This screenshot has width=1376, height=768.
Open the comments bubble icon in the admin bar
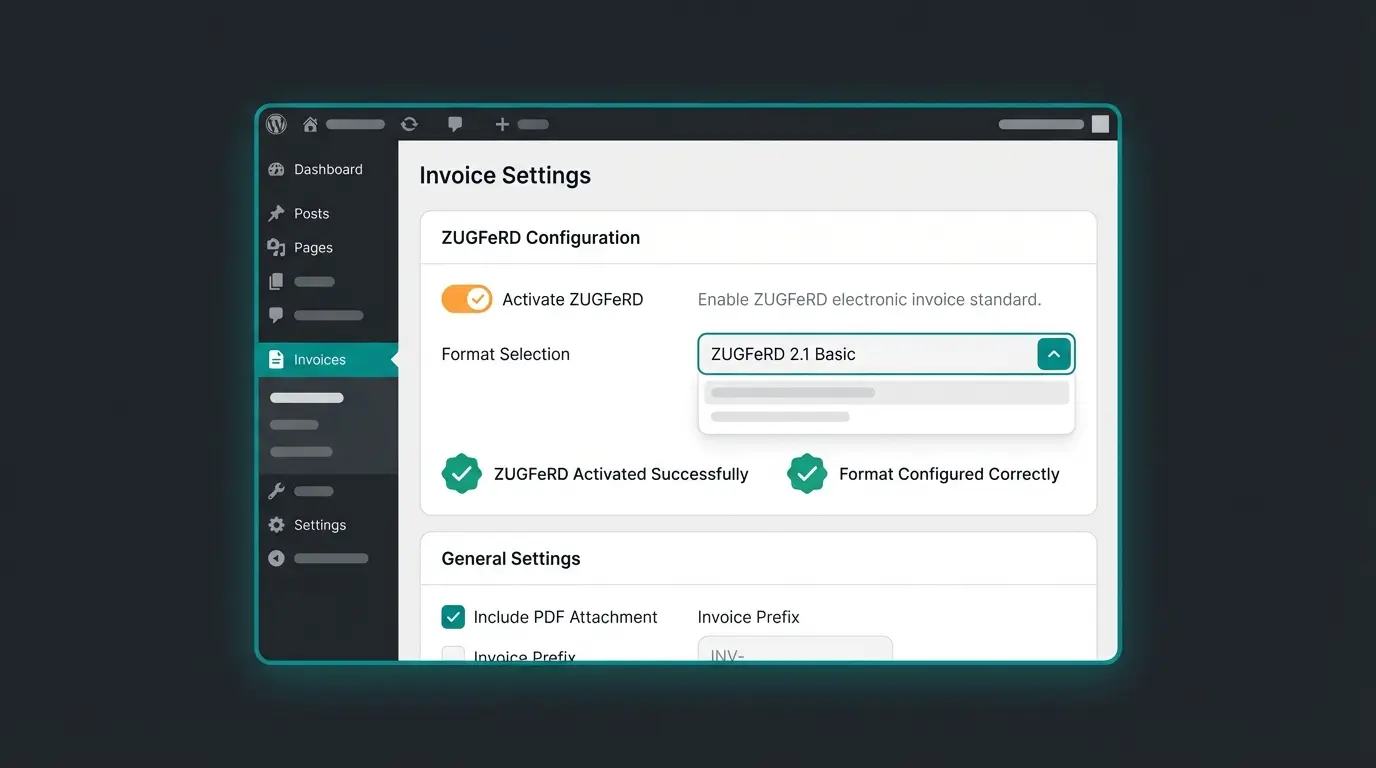pos(455,124)
